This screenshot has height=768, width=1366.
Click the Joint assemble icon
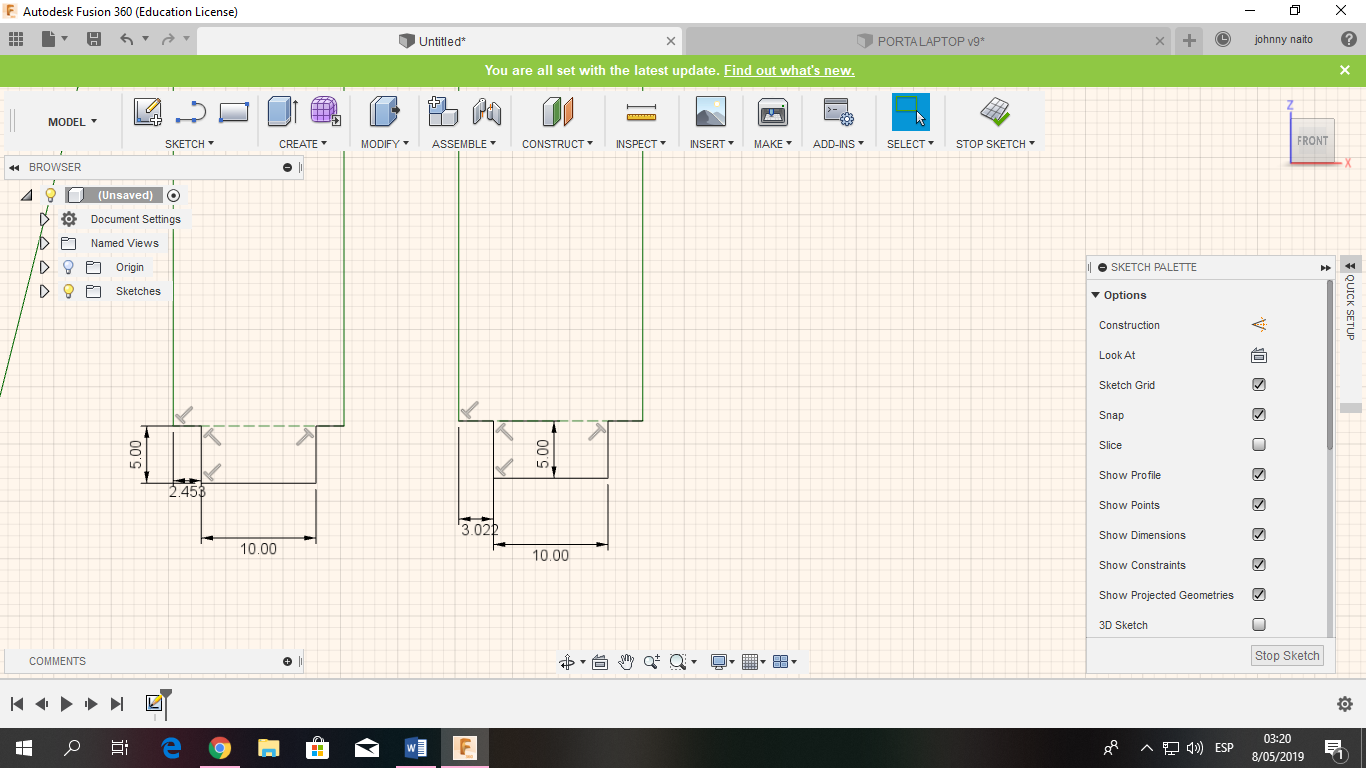click(x=486, y=112)
